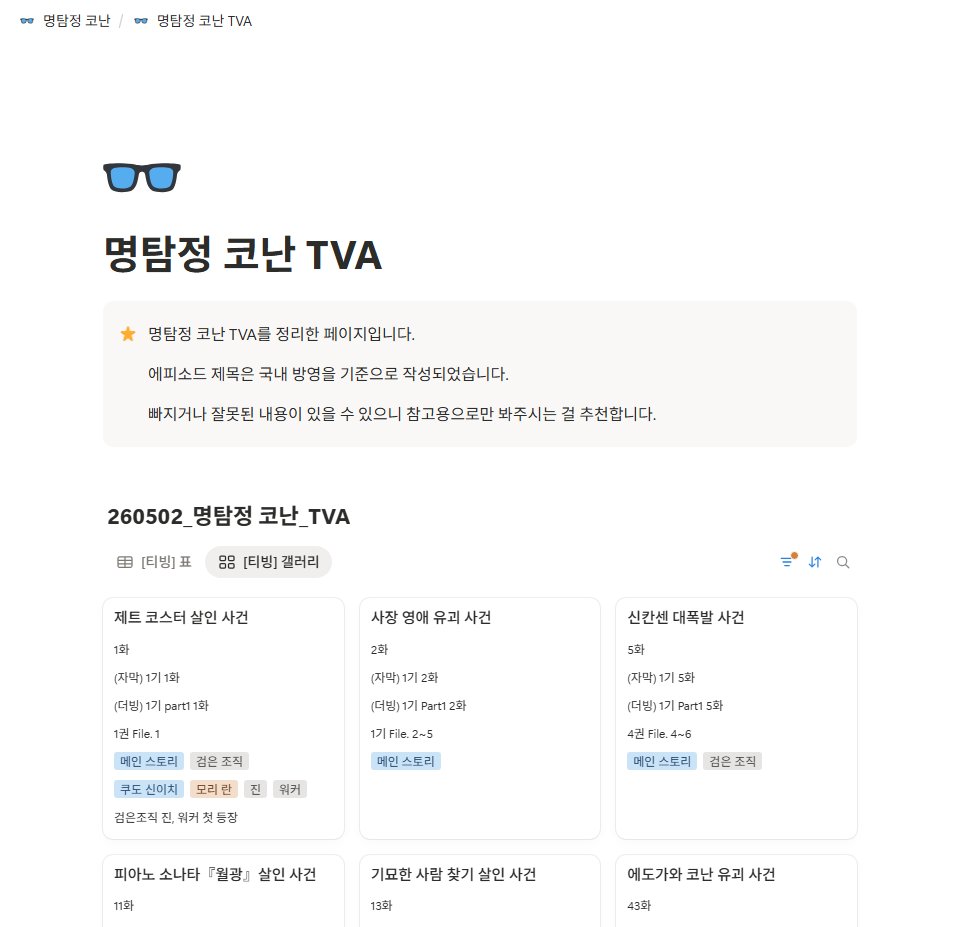Click text (더빙) 1기 part1 1화
The height and width of the screenshot is (927, 975).
[161, 705]
